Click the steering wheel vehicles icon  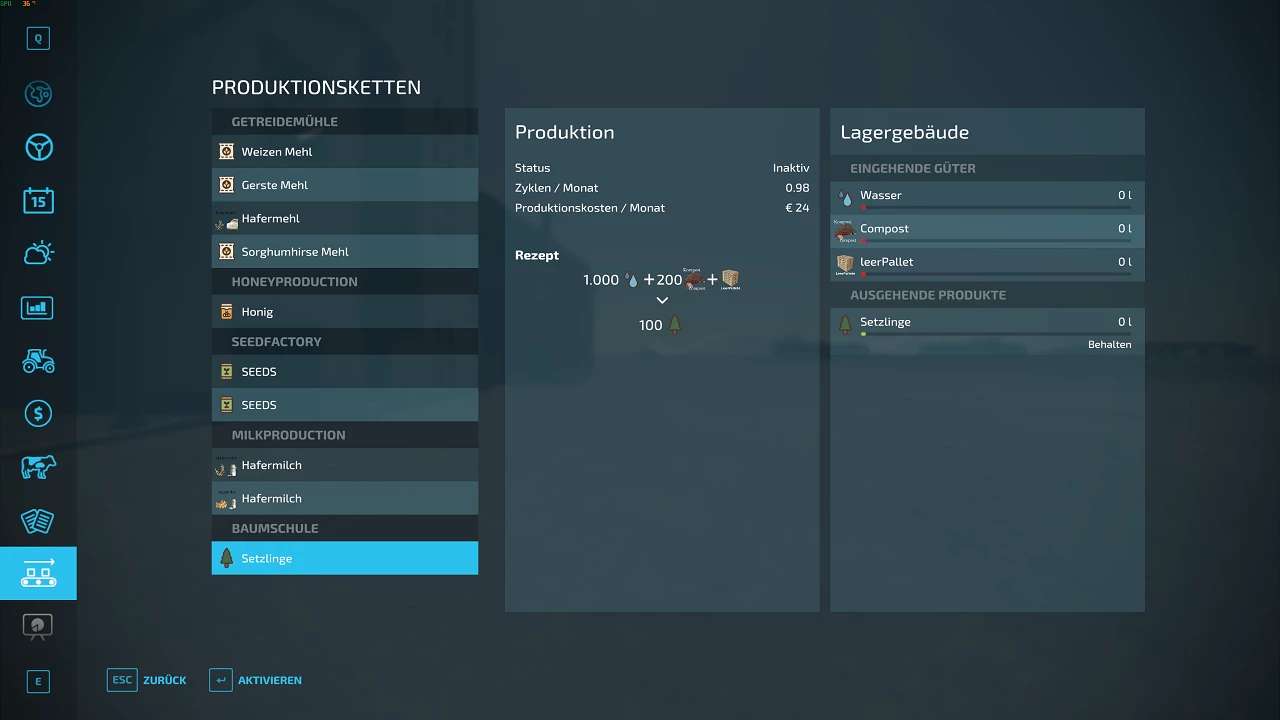(x=38, y=148)
